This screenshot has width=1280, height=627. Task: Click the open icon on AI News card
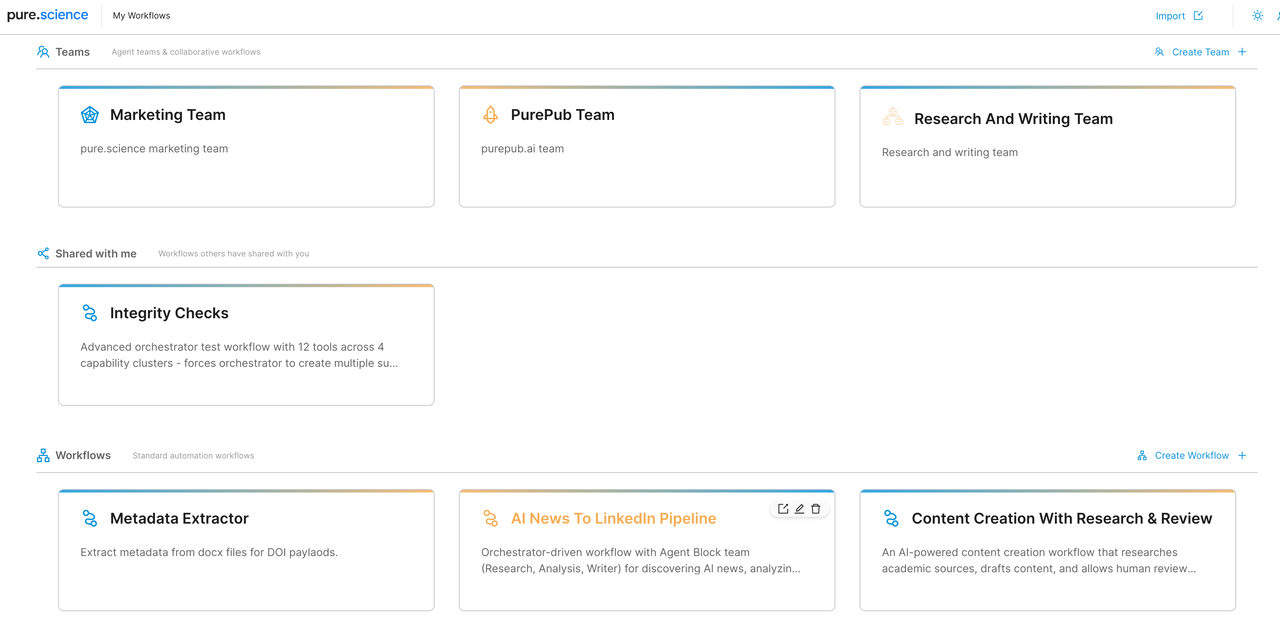pyautogui.click(x=783, y=509)
